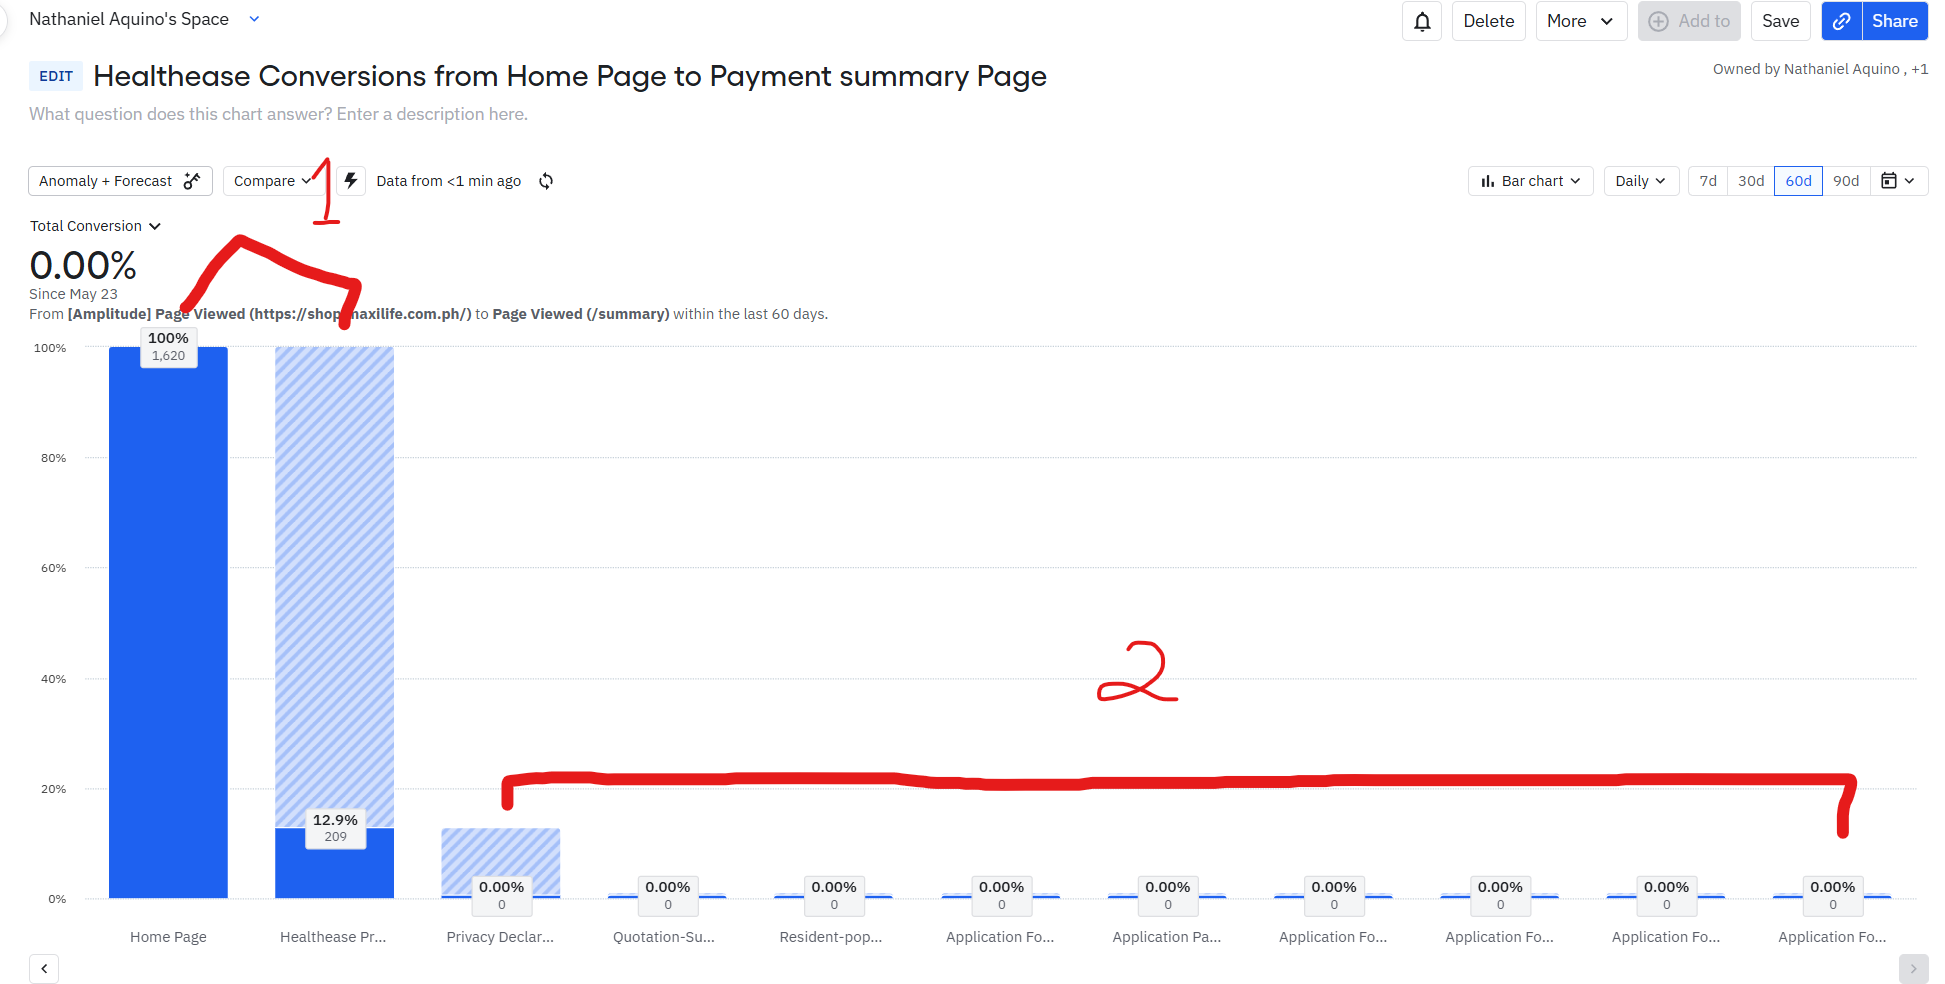This screenshot has height=984, width=1945.
Task: Click the EDIT badge
Action: click(56, 76)
